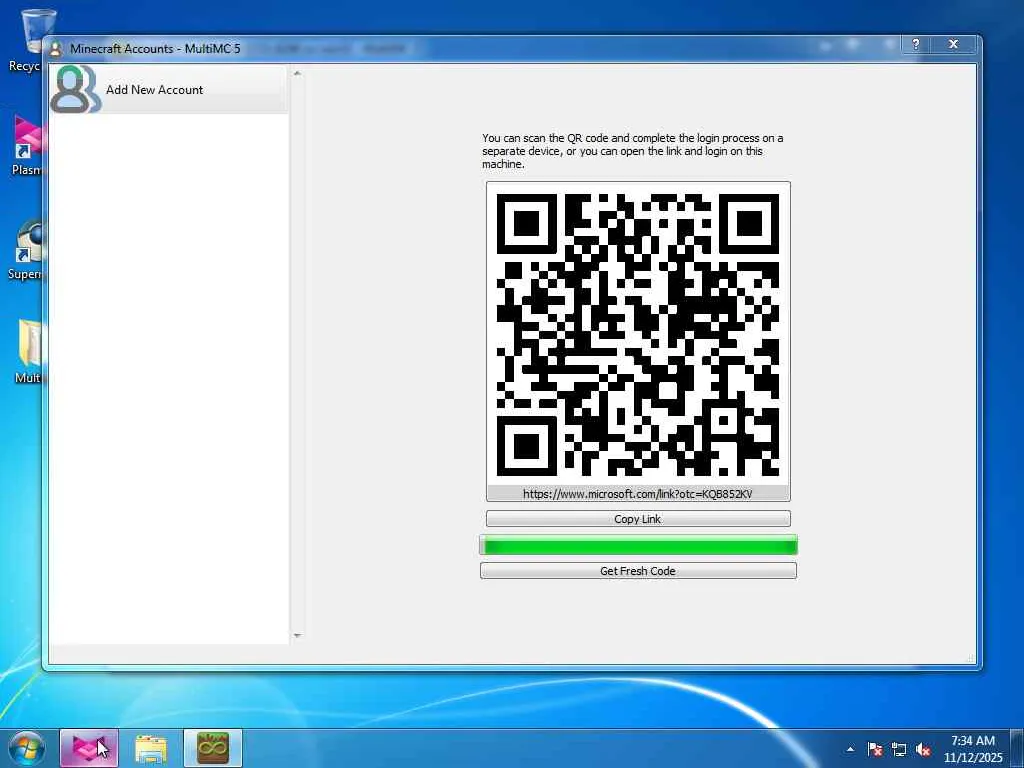Click the help question mark button
Screen dimensions: 1024x768
tap(916, 44)
